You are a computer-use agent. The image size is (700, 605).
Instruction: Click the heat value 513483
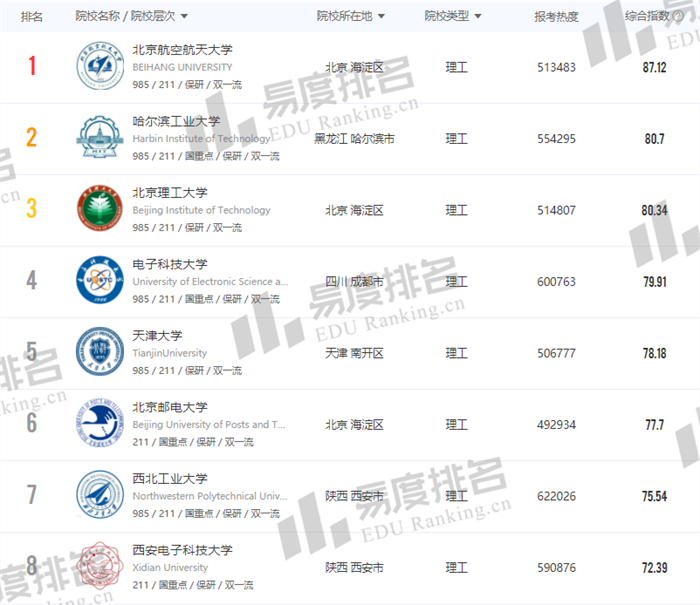pyautogui.click(x=556, y=67)
